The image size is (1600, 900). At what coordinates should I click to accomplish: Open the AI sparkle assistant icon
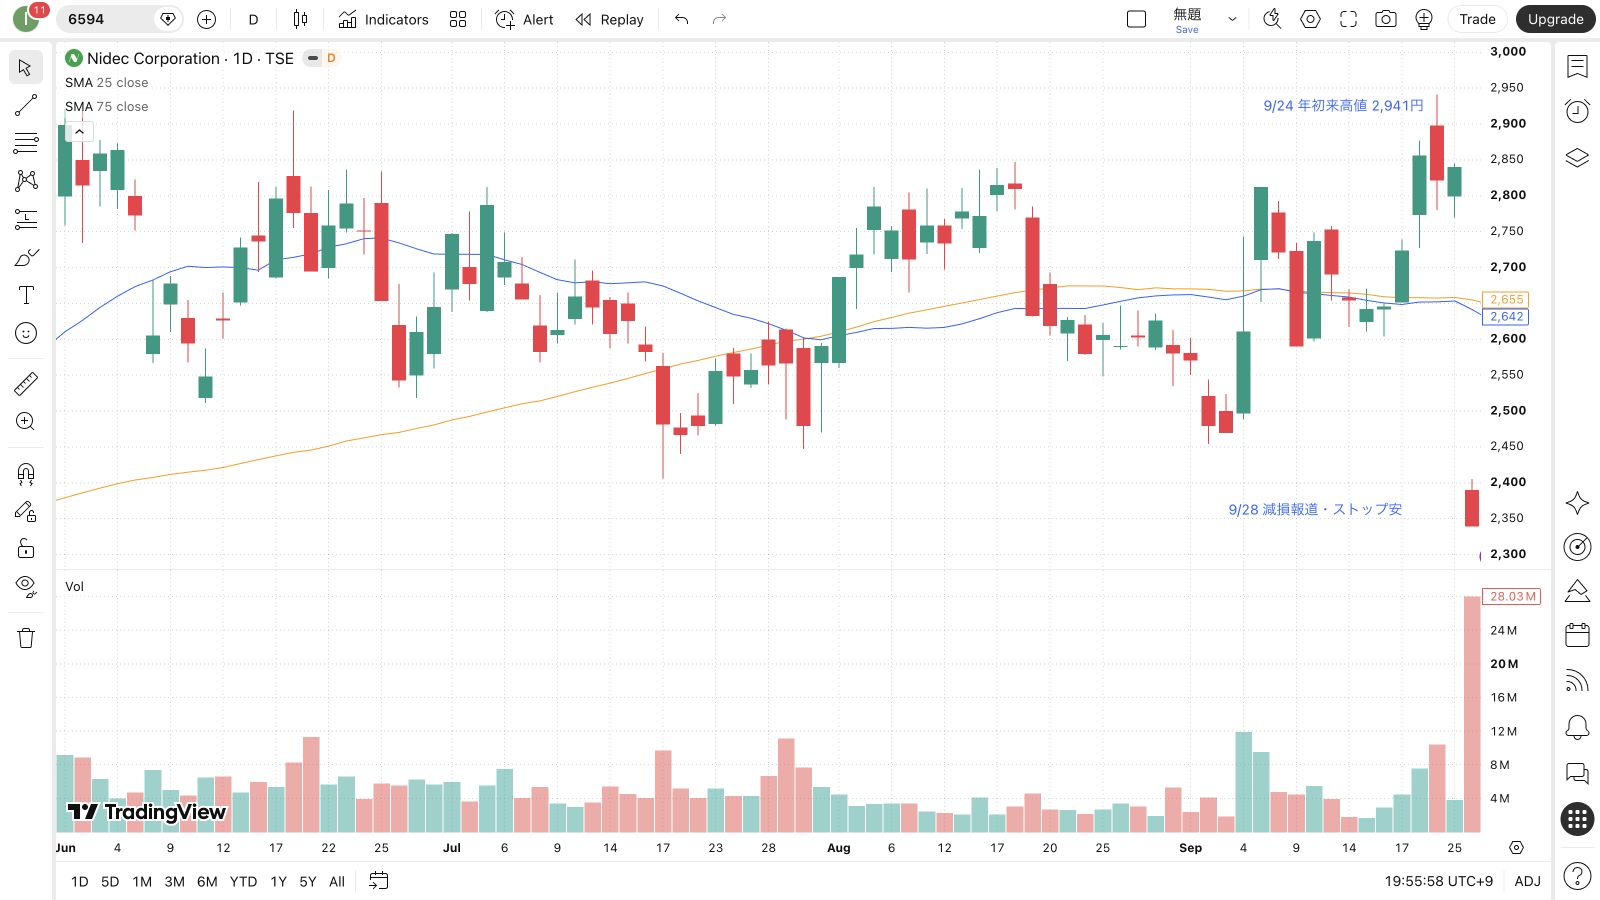[x=1577, y=503]
